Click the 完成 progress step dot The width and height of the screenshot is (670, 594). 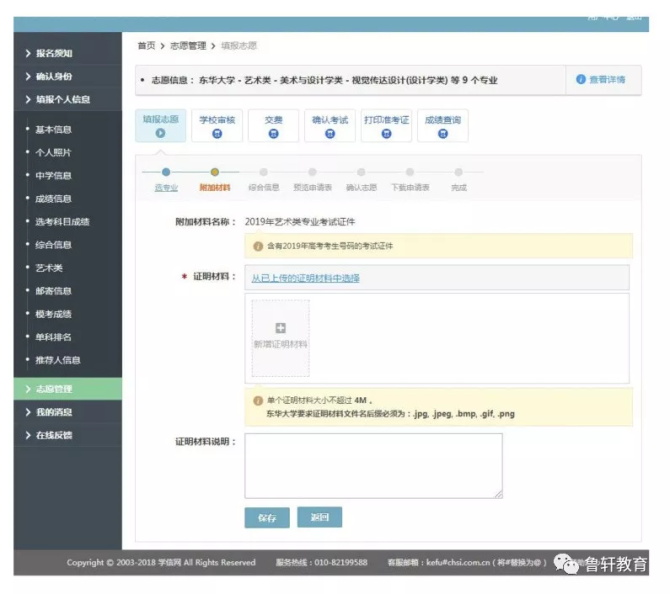coord(458,172)
